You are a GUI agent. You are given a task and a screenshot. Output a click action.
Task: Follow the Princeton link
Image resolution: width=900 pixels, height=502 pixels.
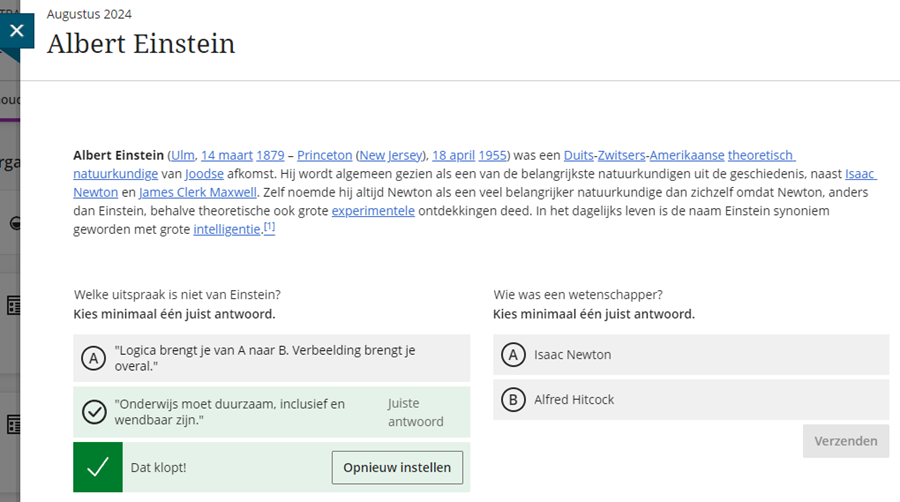(324, 155)
